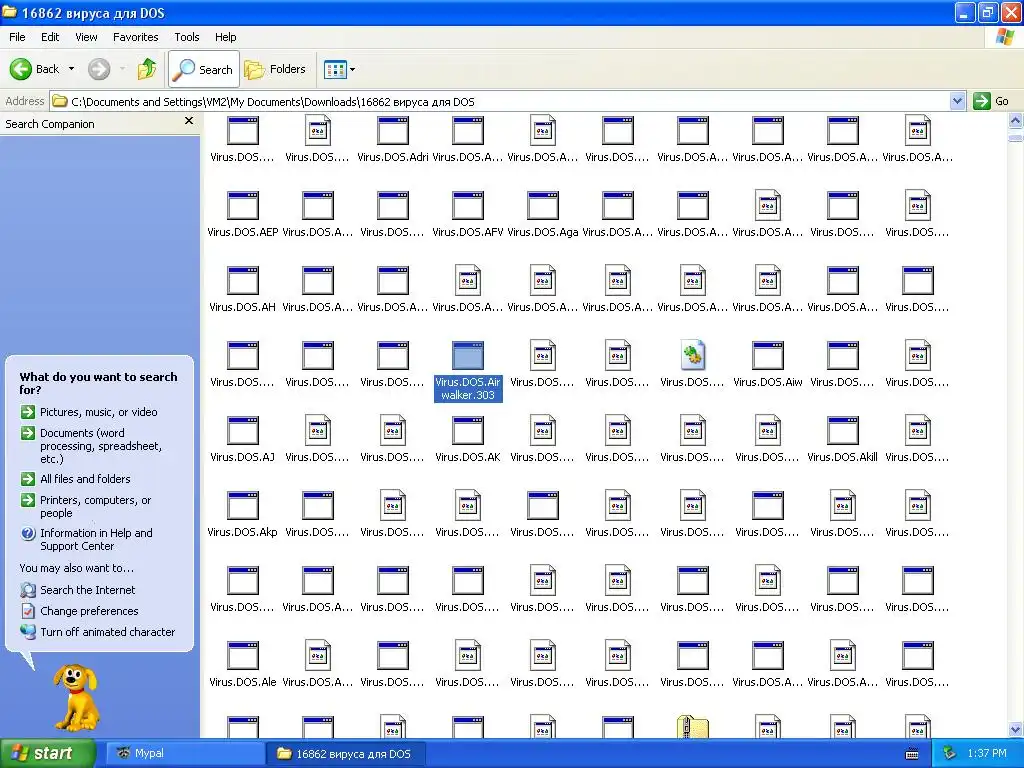
Task: Click the animated search dog character
Action: pyautogui.click(x=76, y=697)
